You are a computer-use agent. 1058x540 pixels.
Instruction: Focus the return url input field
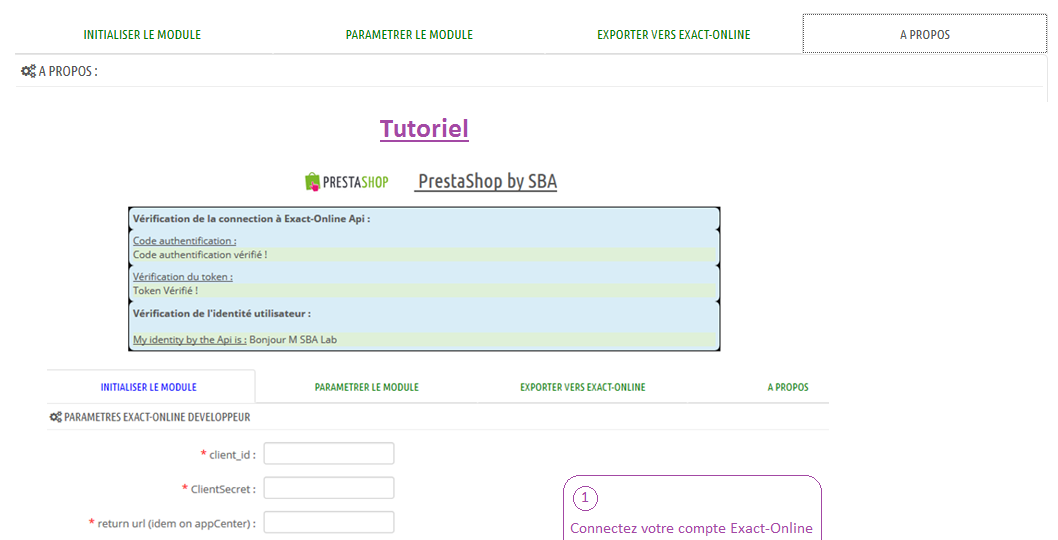[x=329, y=522]
